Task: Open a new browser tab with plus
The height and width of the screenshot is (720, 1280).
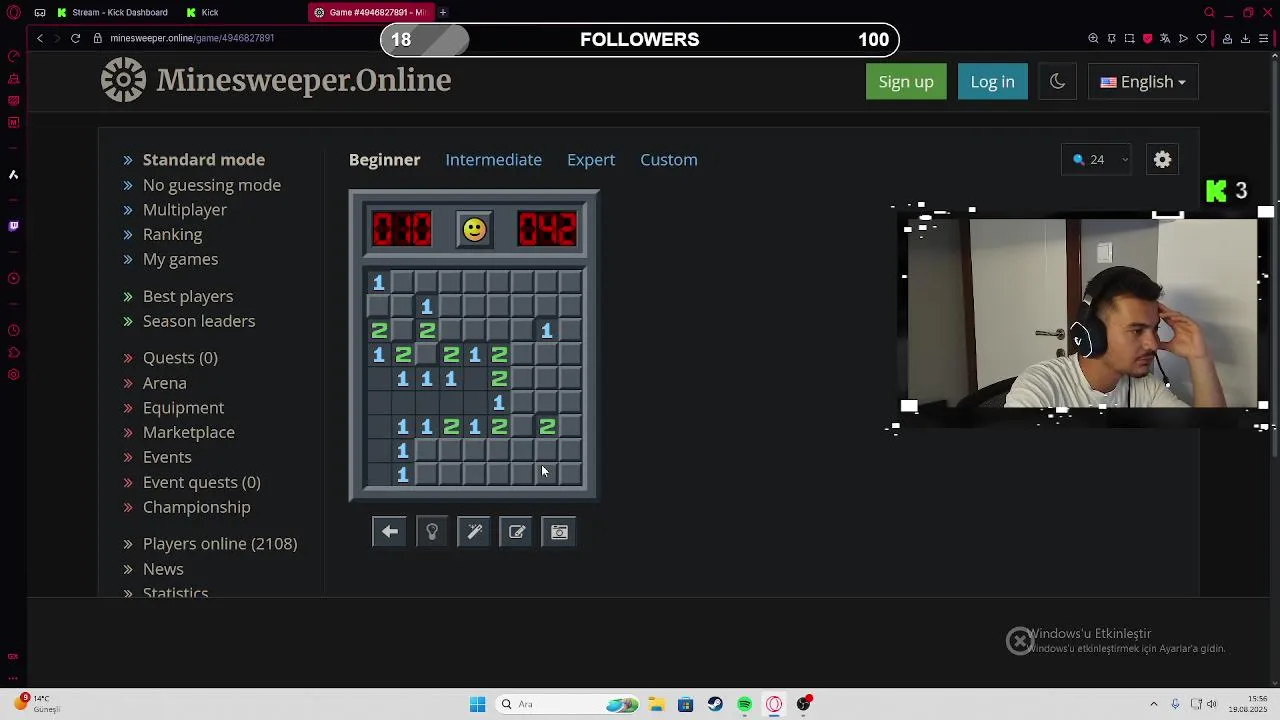Action: tap(443, 12)
